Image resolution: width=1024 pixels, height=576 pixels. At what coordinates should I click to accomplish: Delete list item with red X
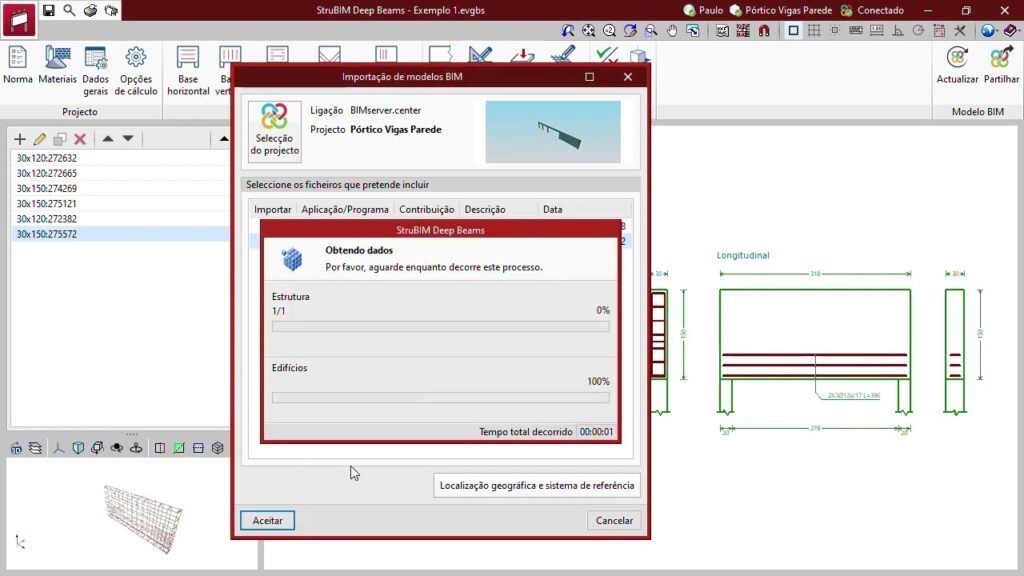(80, 139)
